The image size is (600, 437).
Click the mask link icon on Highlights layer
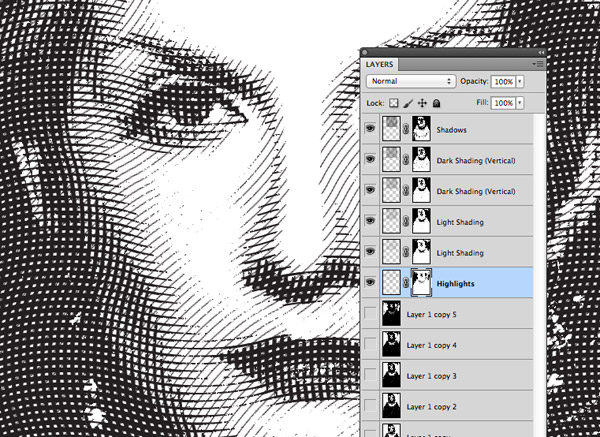(405, 283)
